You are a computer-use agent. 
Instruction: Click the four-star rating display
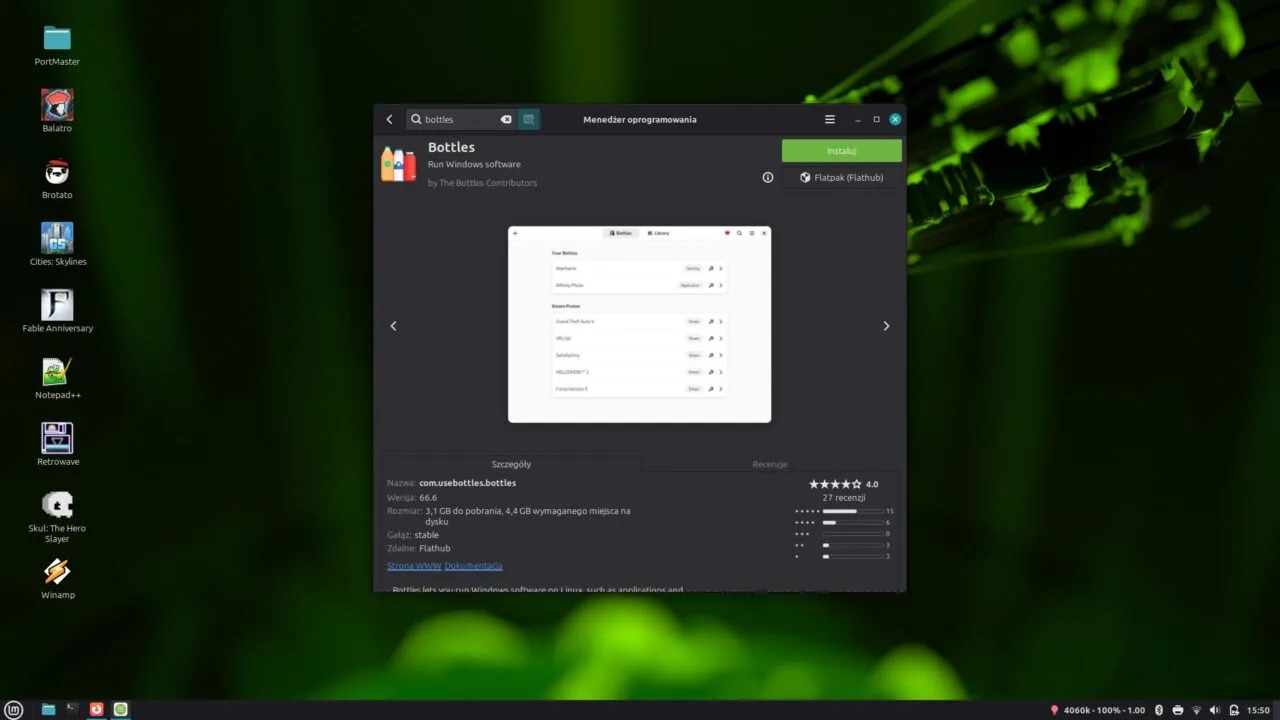tap(835, 484)
